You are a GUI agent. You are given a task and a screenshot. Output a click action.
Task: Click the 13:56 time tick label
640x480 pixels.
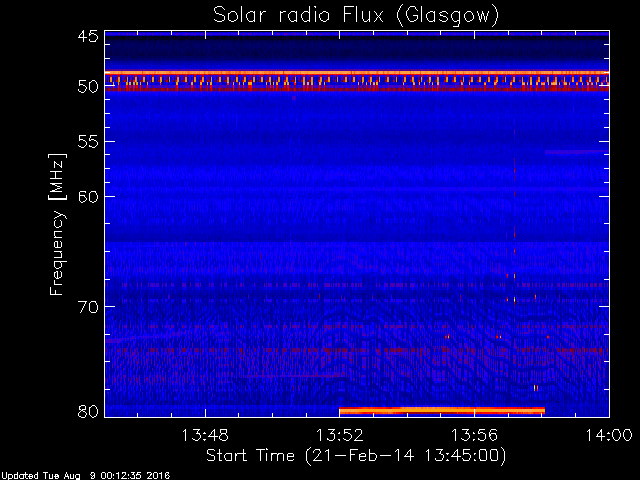[x=474, y=436]
